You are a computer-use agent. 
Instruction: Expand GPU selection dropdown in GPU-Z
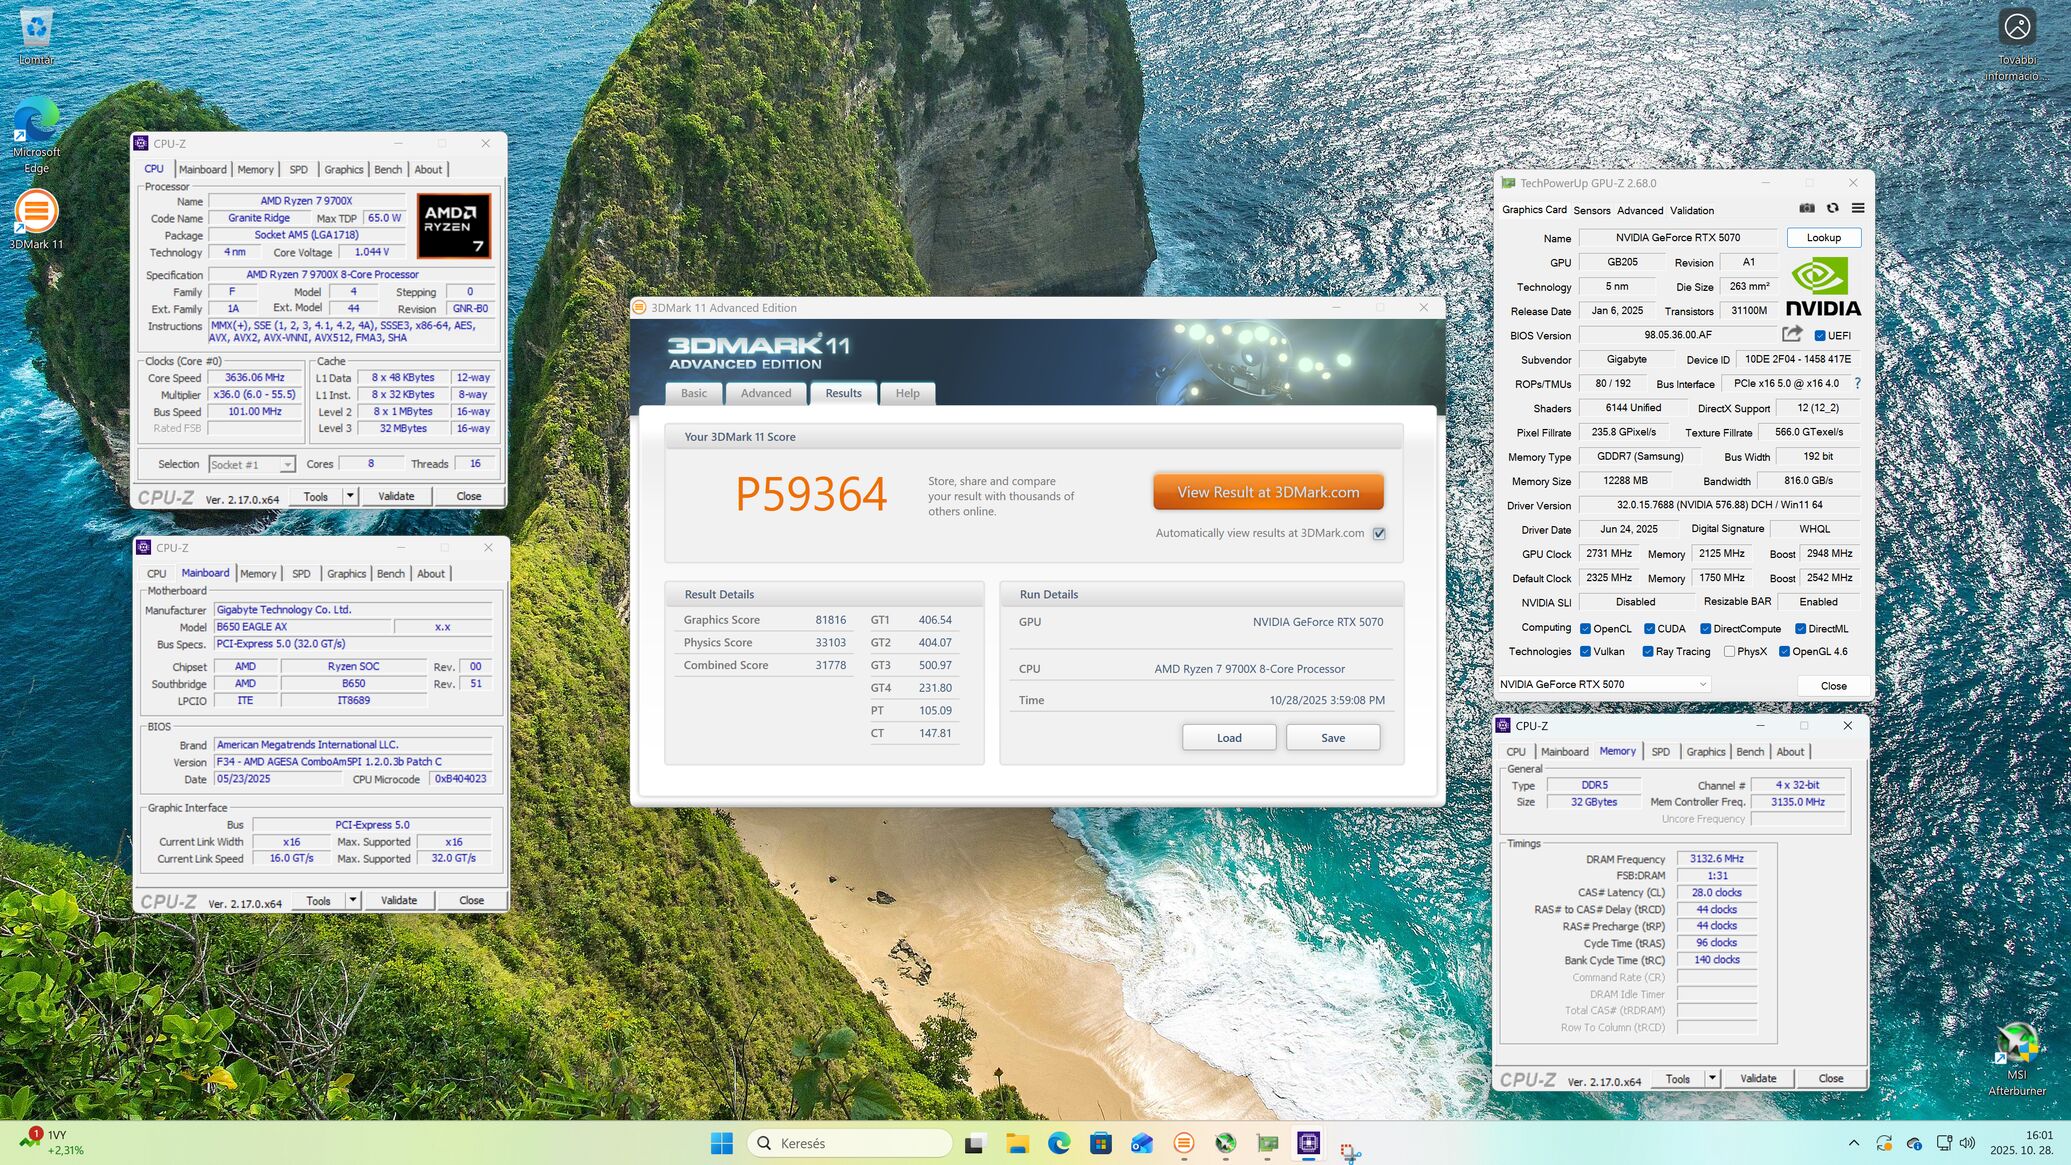(x=1702, y=685)
